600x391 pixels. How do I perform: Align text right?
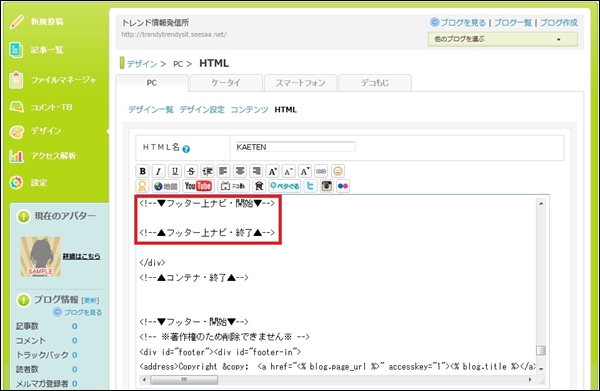256,171
